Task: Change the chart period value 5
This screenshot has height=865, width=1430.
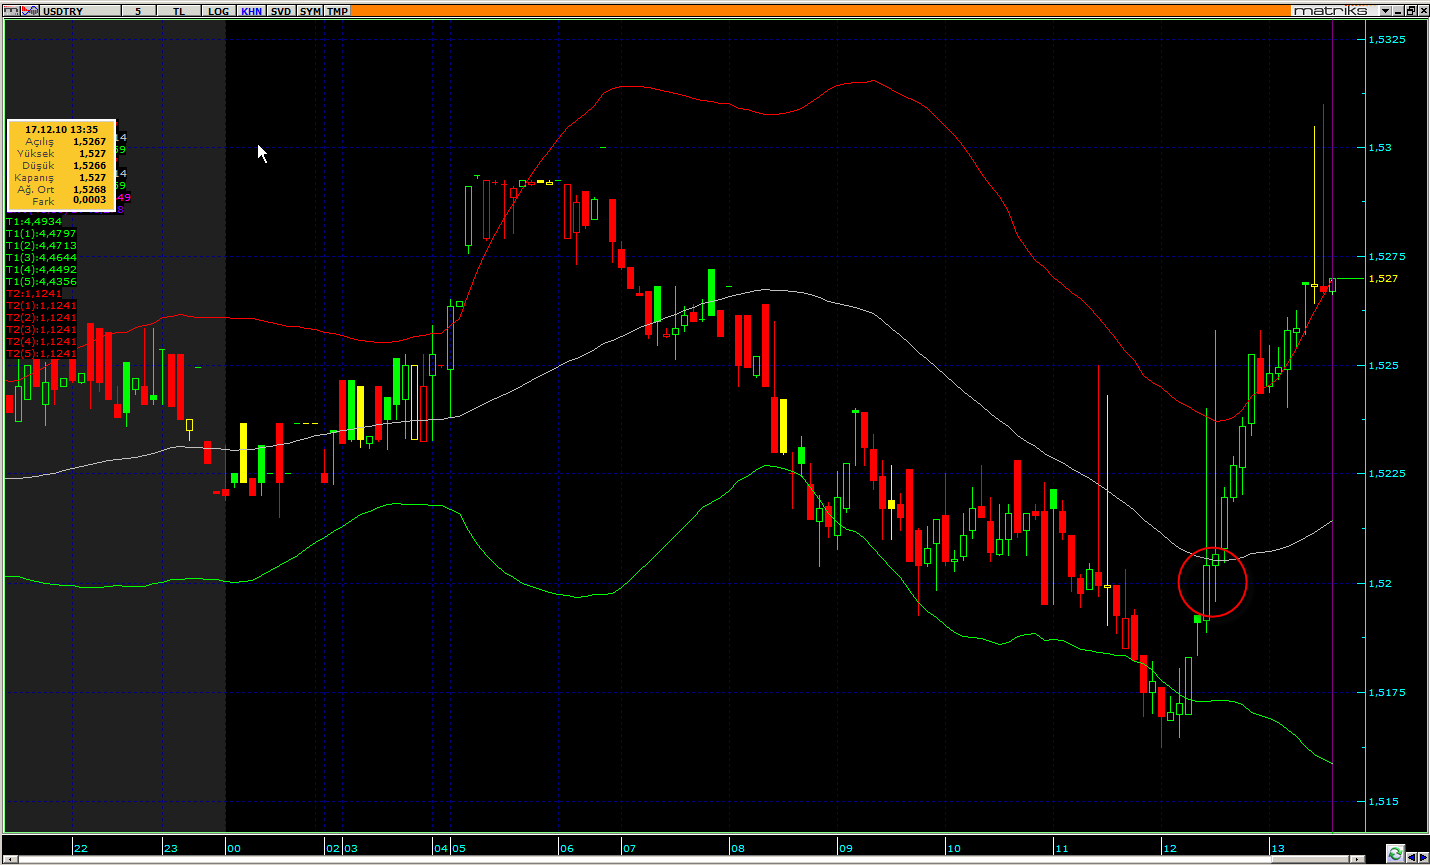Action: tap(138, 11)
